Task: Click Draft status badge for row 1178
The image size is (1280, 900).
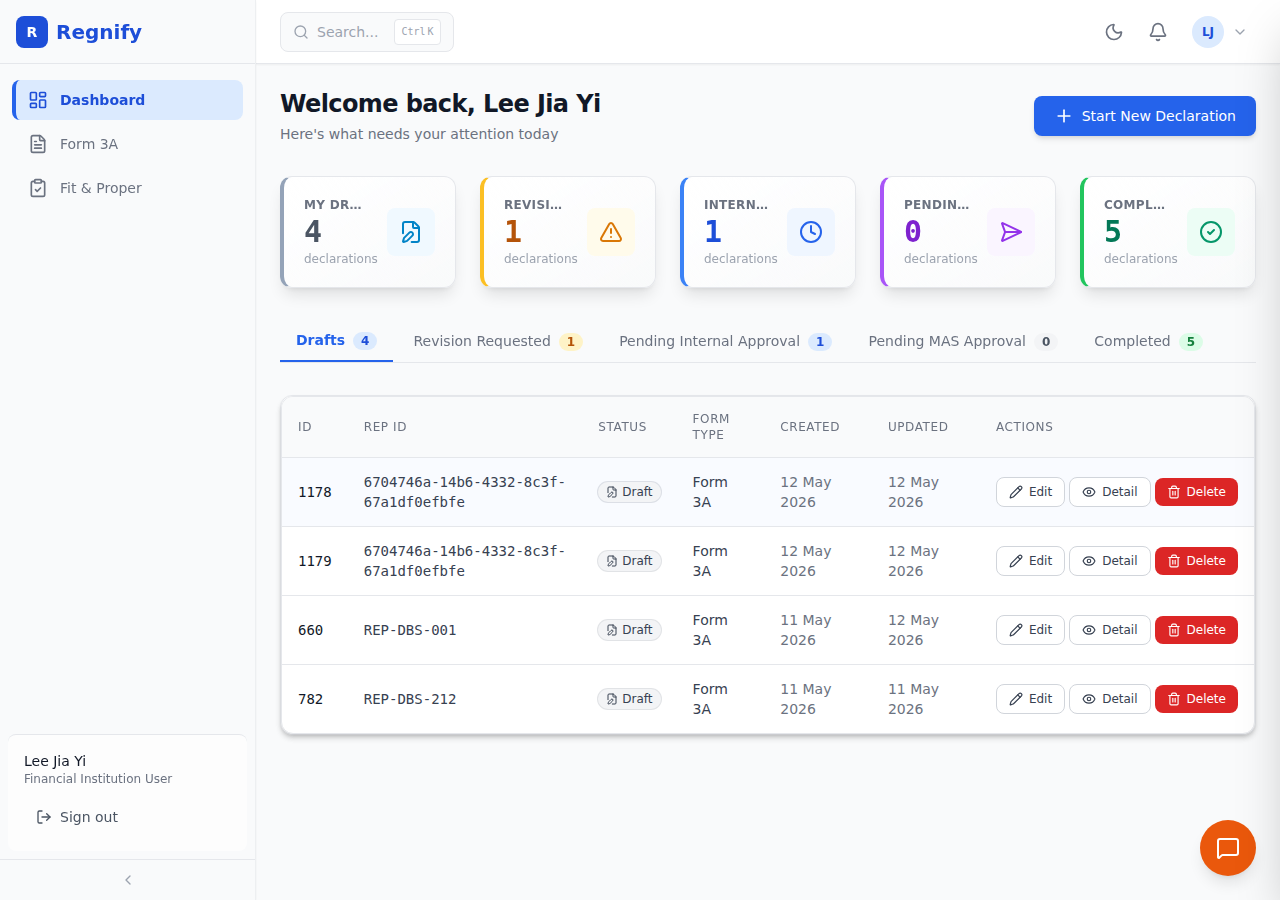Action: pos(630,492)
